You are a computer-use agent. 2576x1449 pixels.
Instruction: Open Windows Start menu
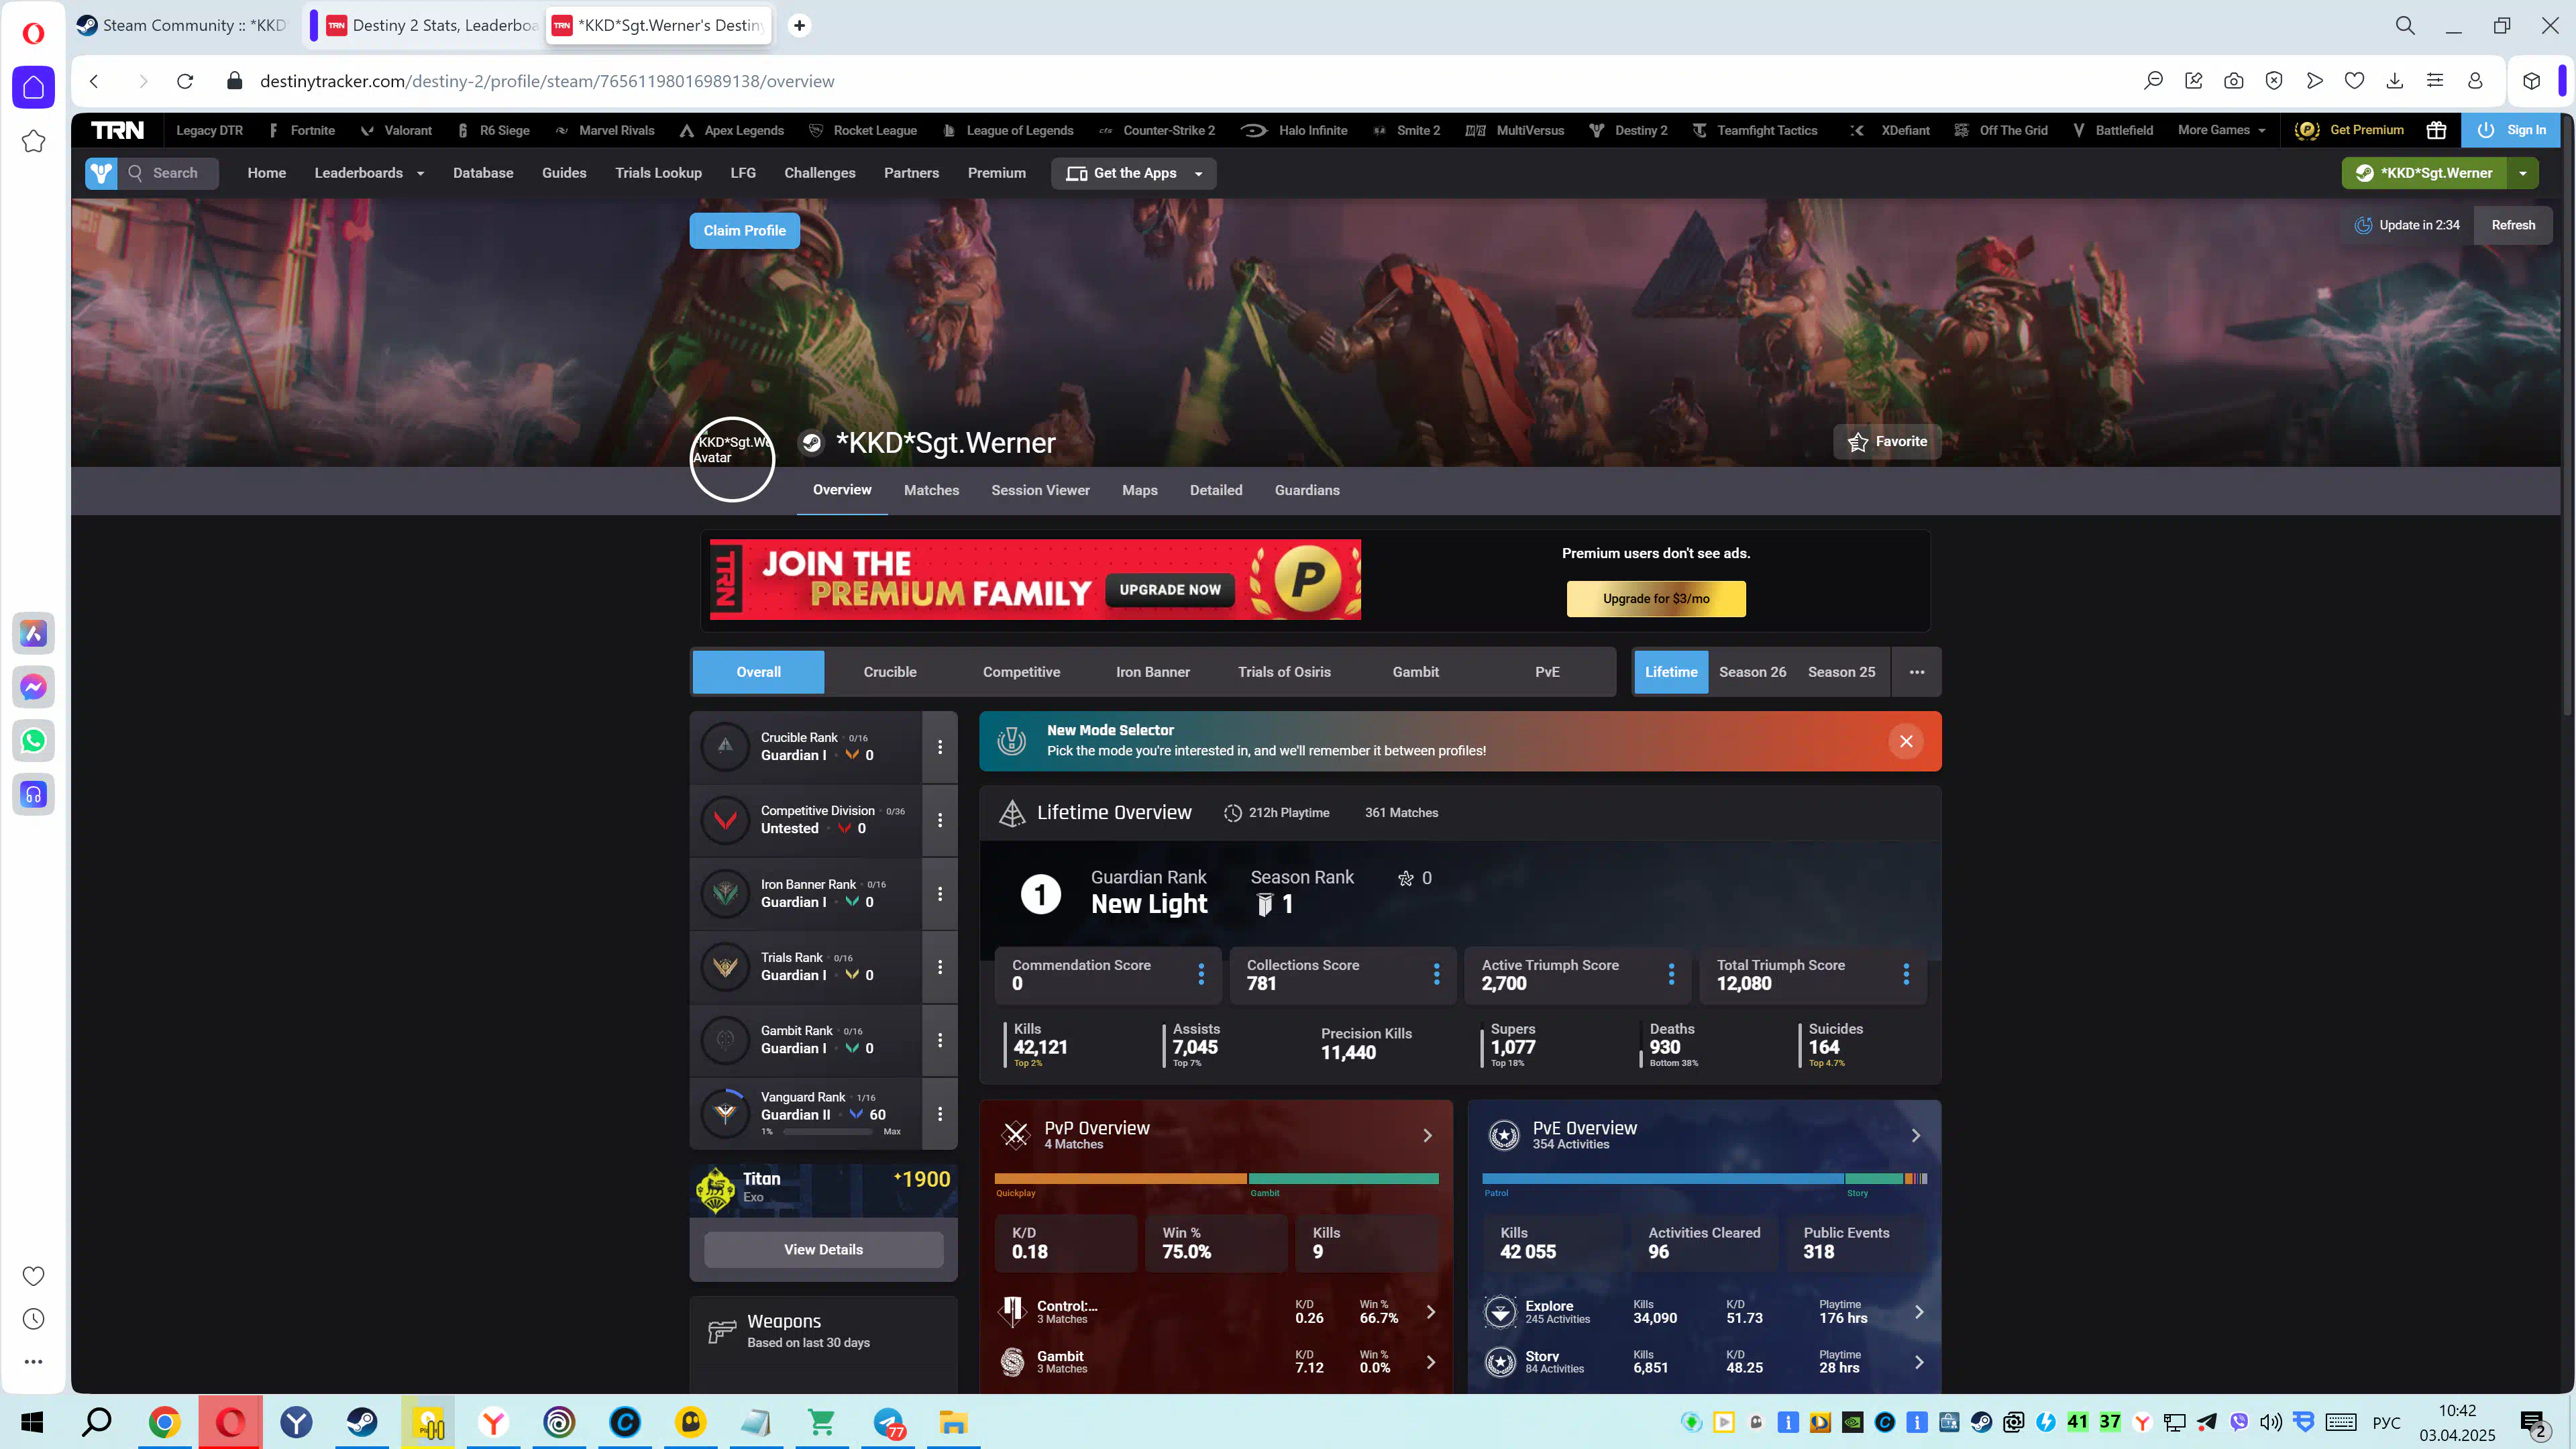coord(32,1422)
